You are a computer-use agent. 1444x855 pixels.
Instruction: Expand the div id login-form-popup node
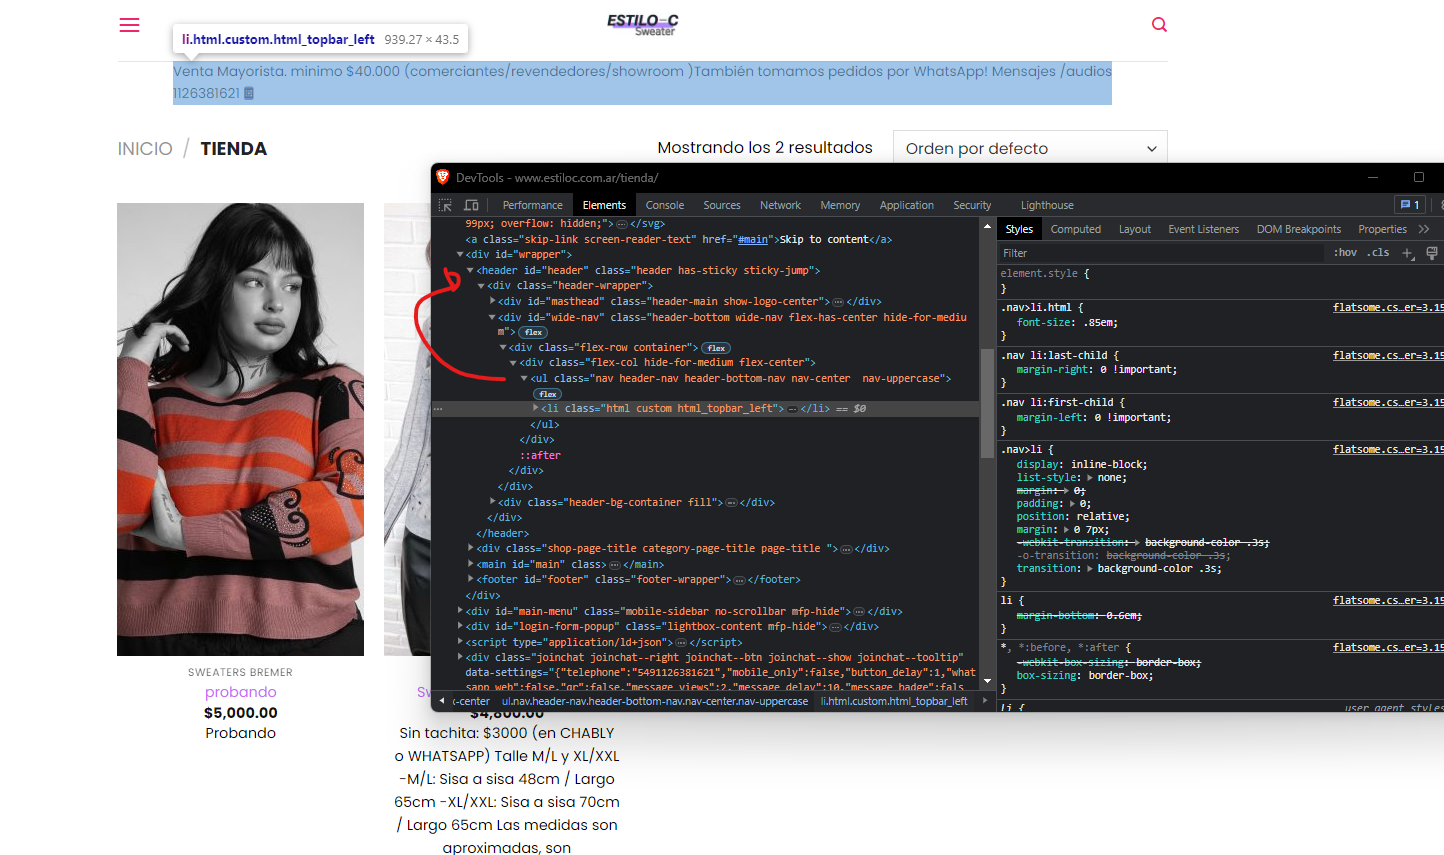[460, 627]
